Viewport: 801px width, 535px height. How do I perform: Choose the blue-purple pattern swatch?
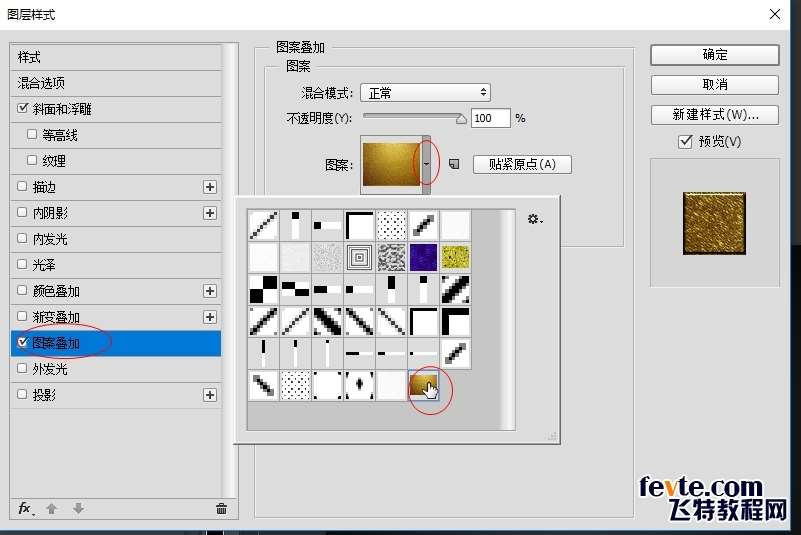coord(423,258)
